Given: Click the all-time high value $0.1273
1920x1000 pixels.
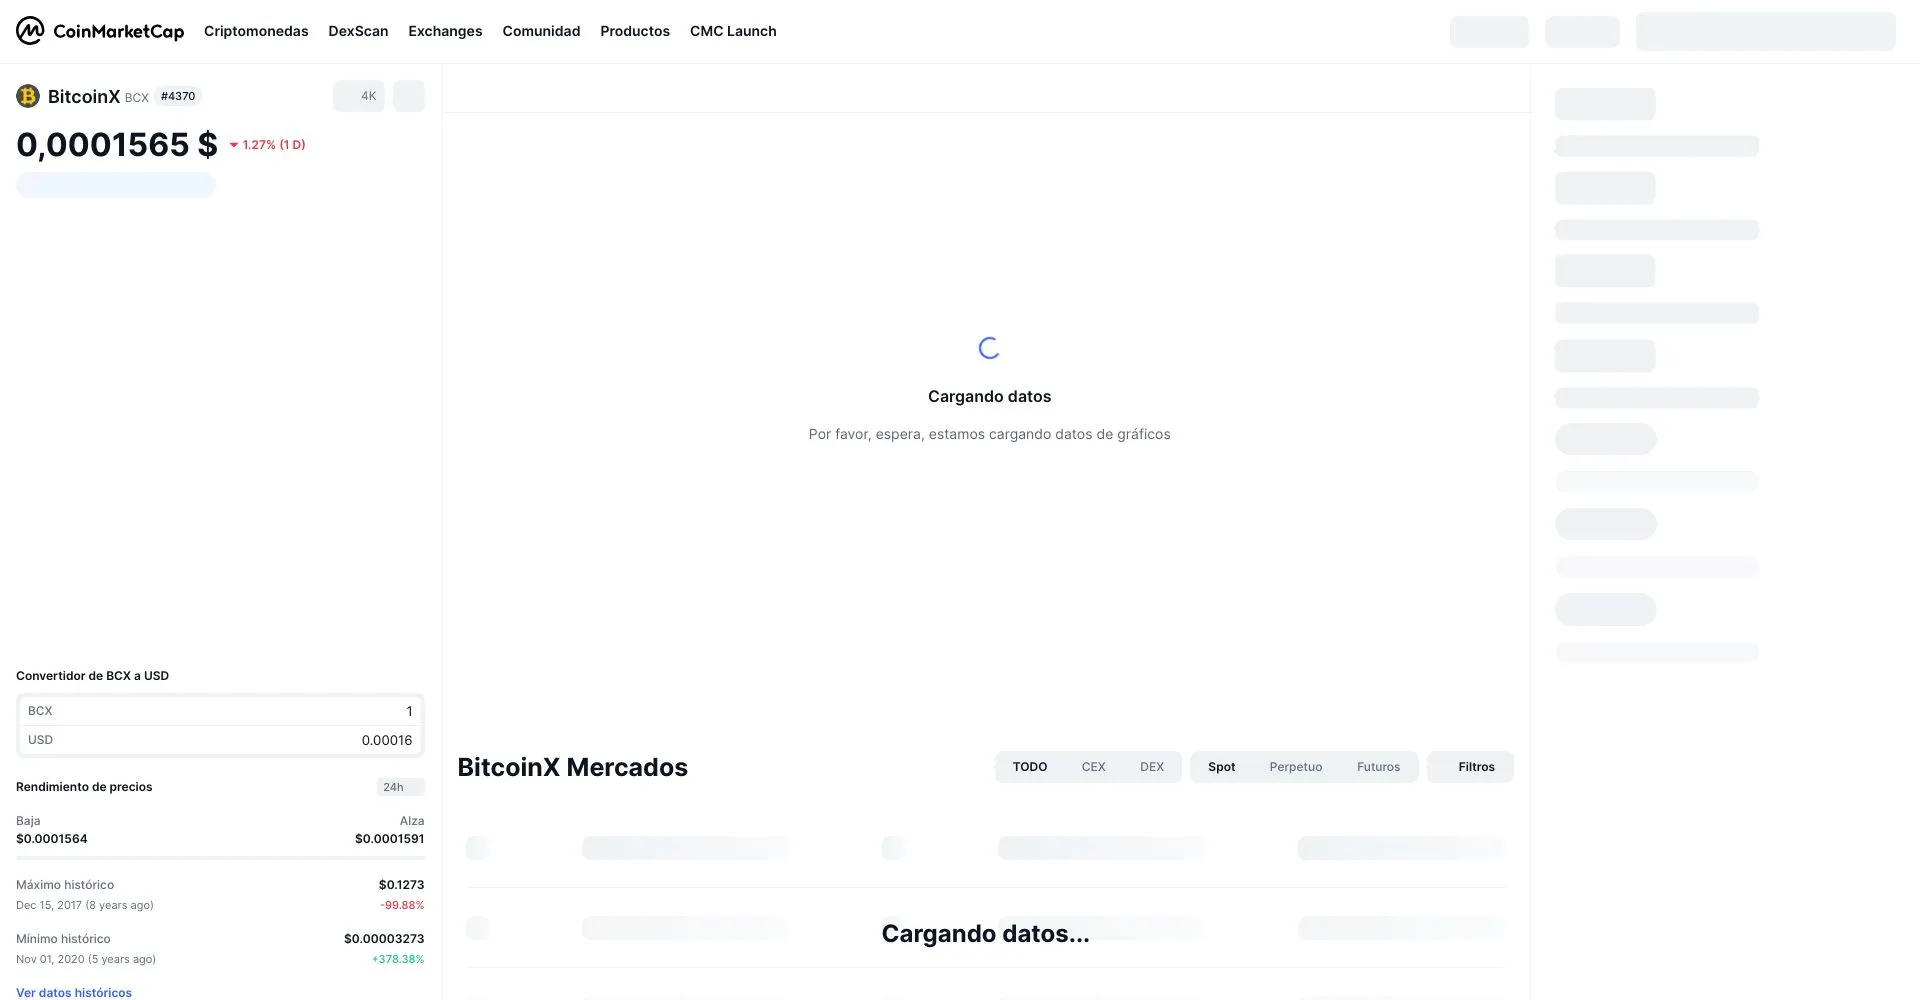Looking at the screenshot, I should (401, 885).
